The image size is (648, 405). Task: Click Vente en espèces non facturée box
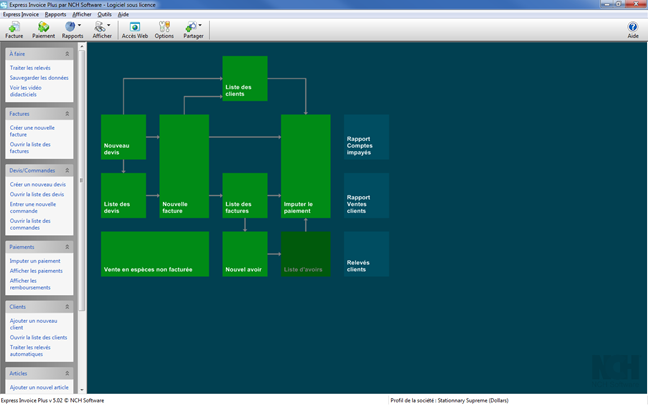[155, 254]
